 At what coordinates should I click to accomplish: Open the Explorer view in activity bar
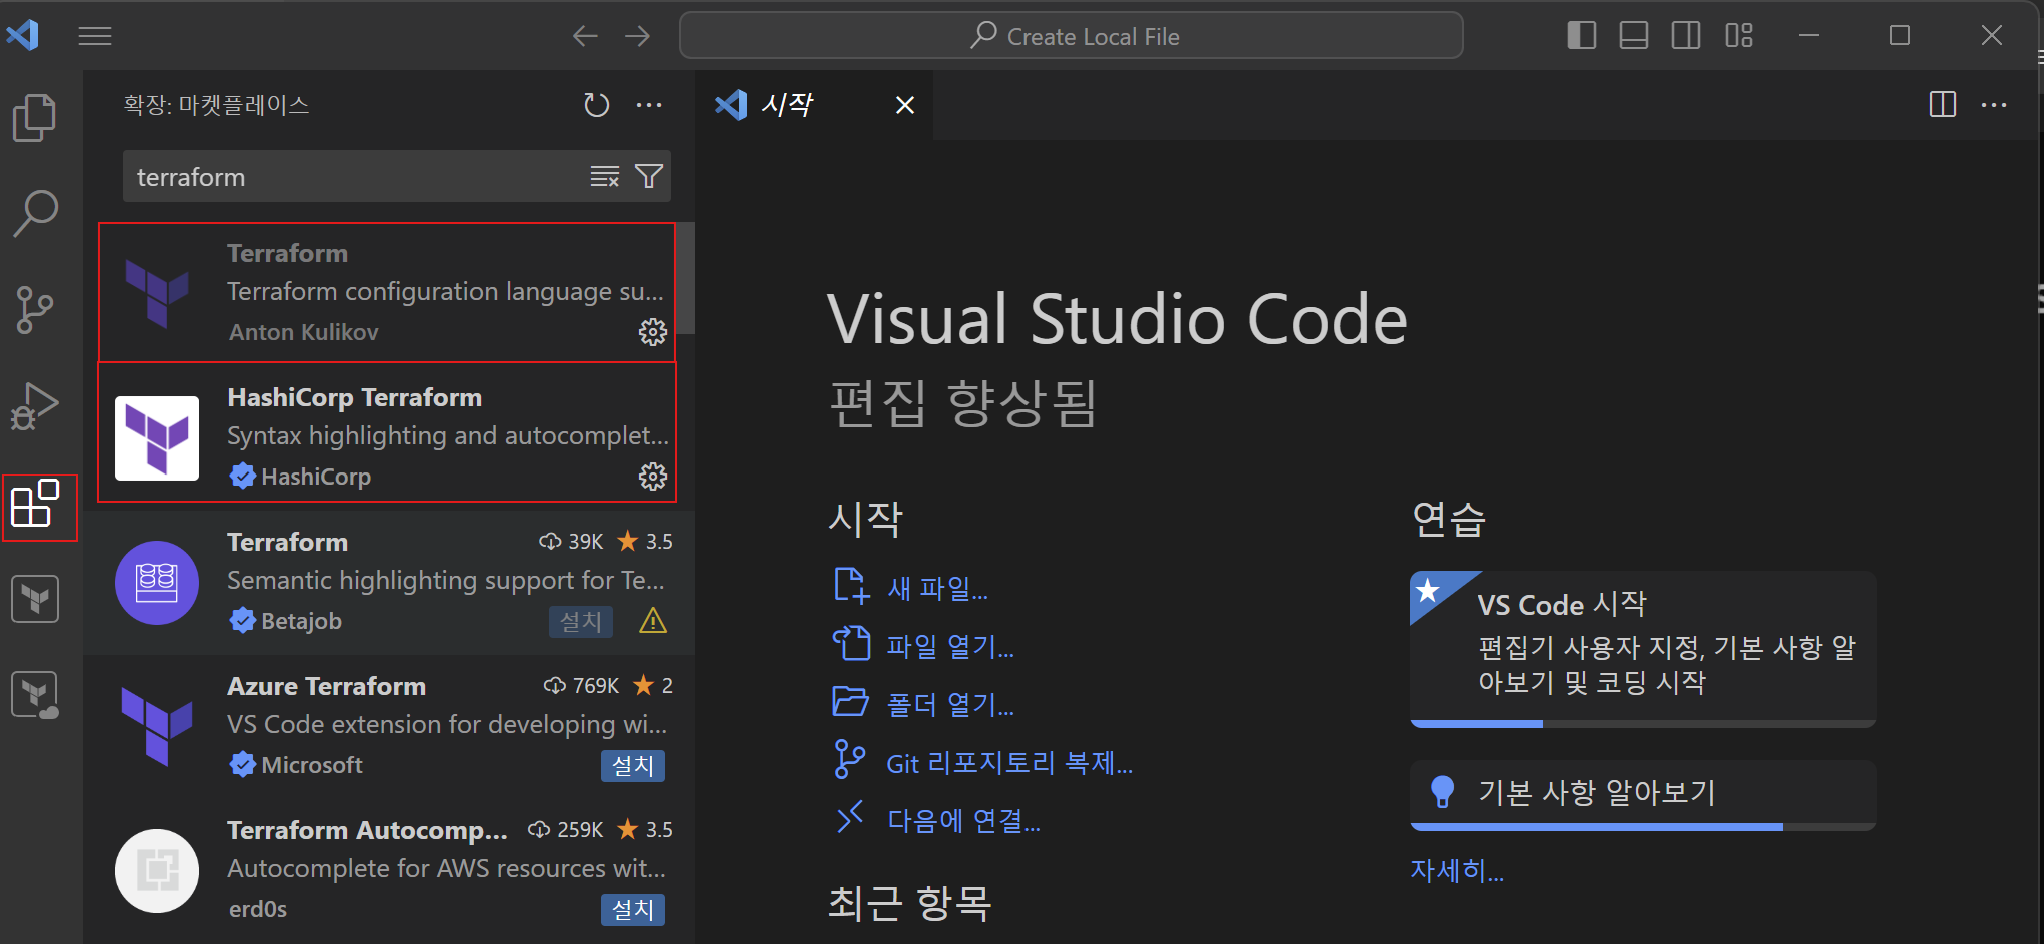pos(35,118)
